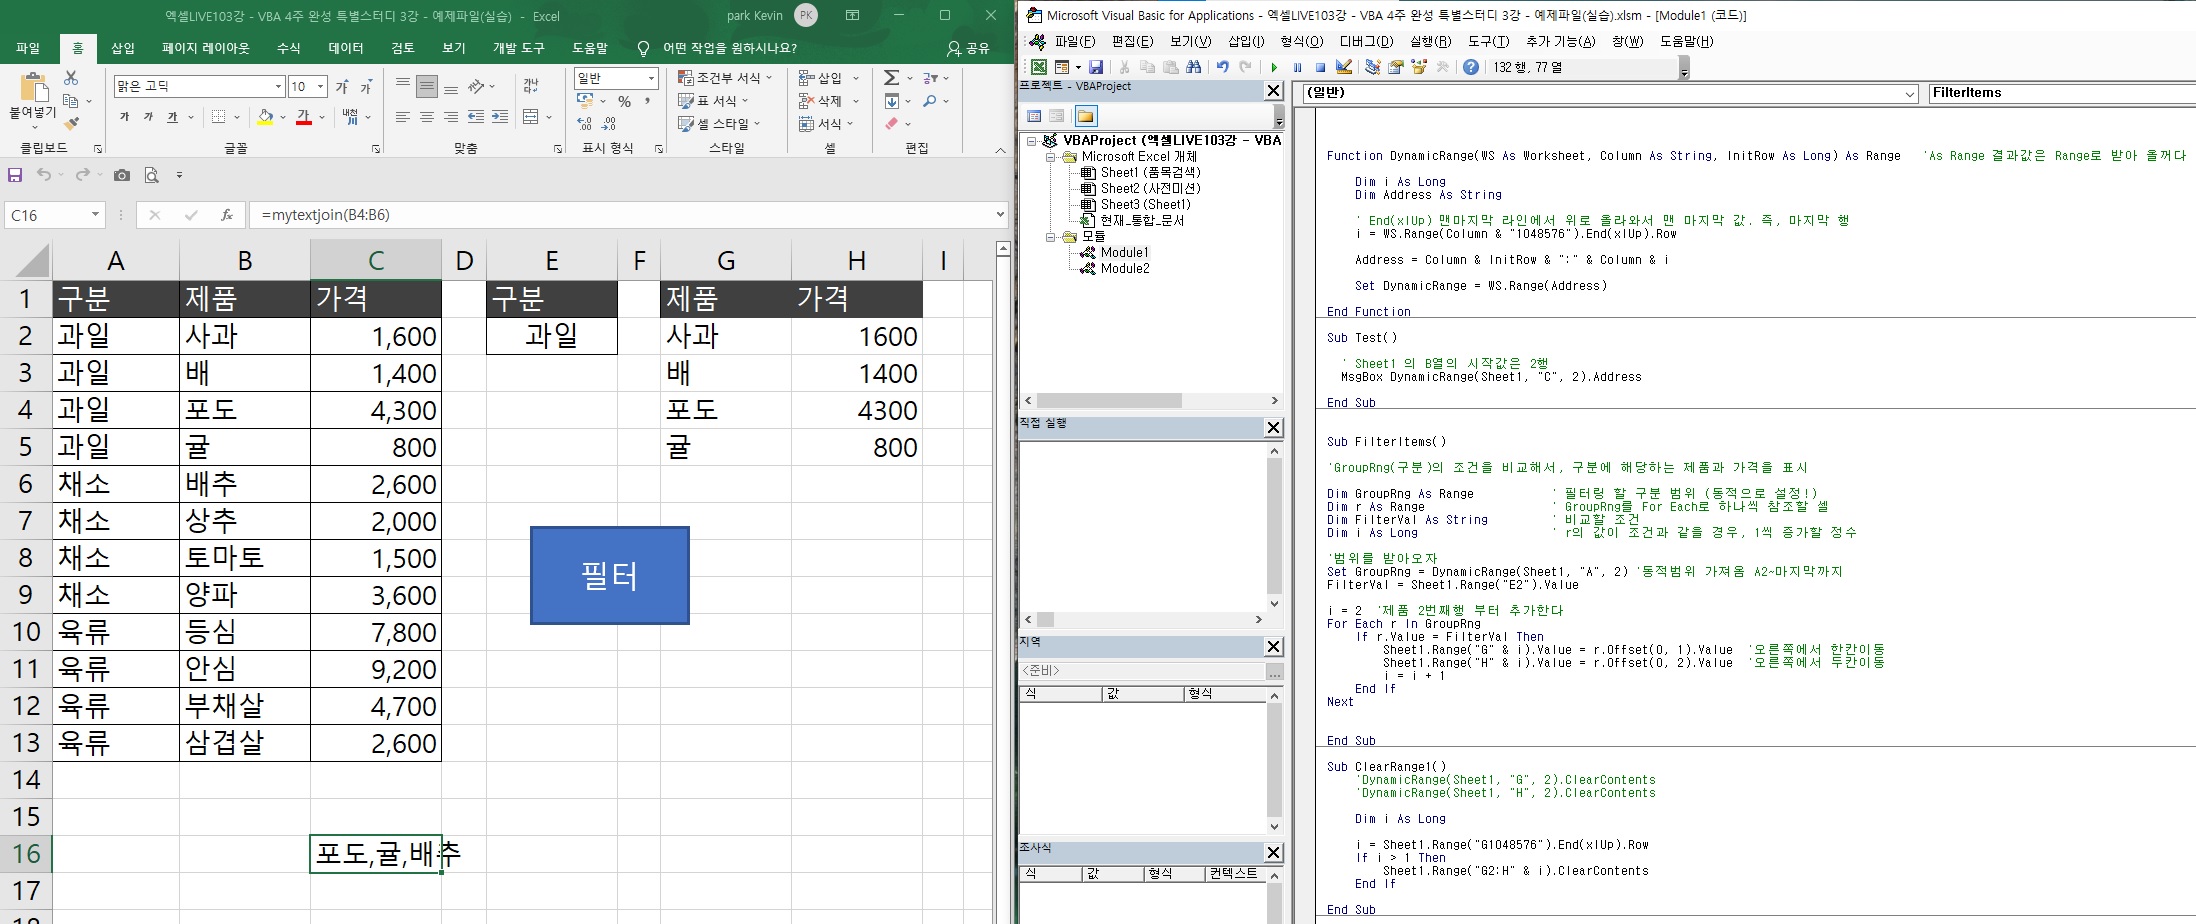Click the camera icon in Quick Access Toolbar
The height and width of the screenshot is (924, 2196).
pos(122,175)
